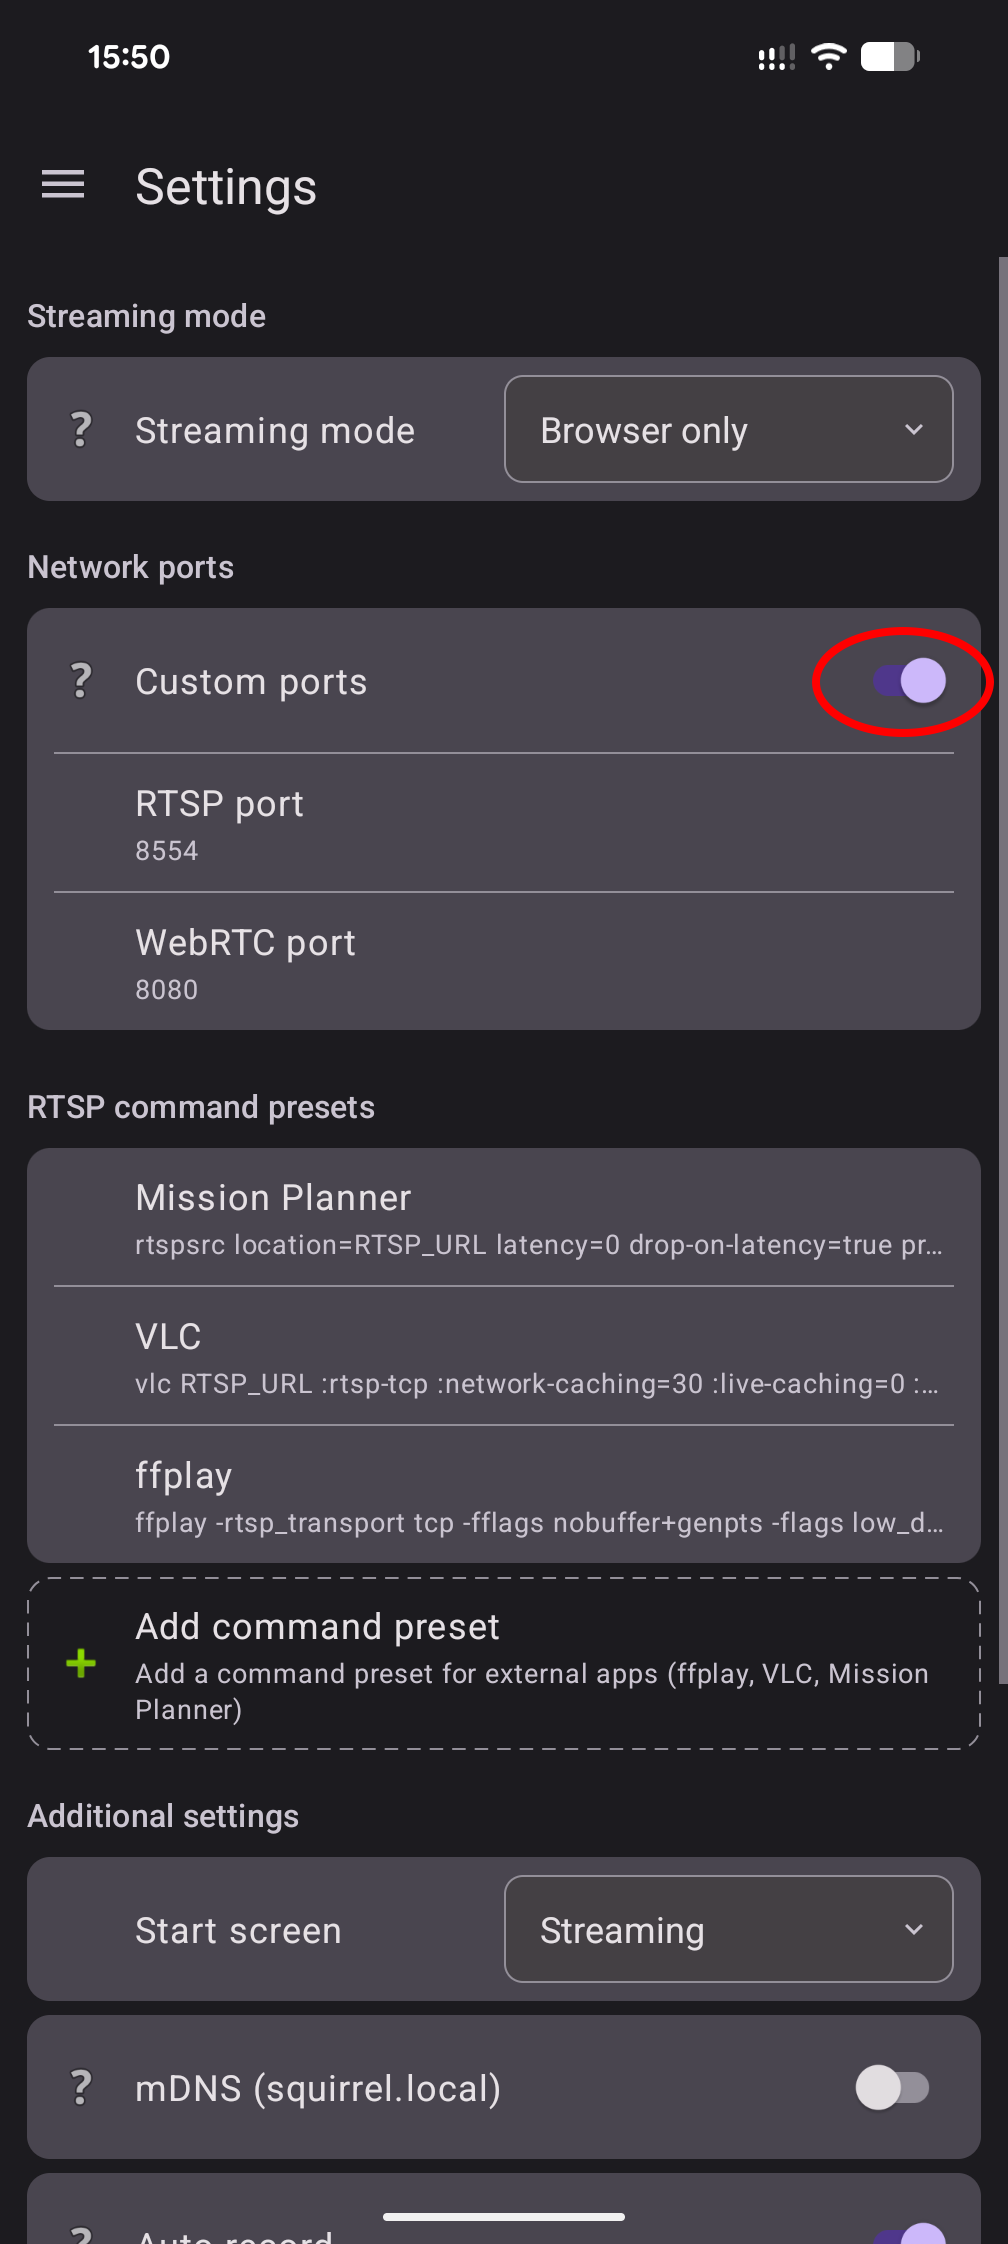Click the help icon next to mDNS
Viewport: 1008px width, 2244px height.
point(80,2088)
